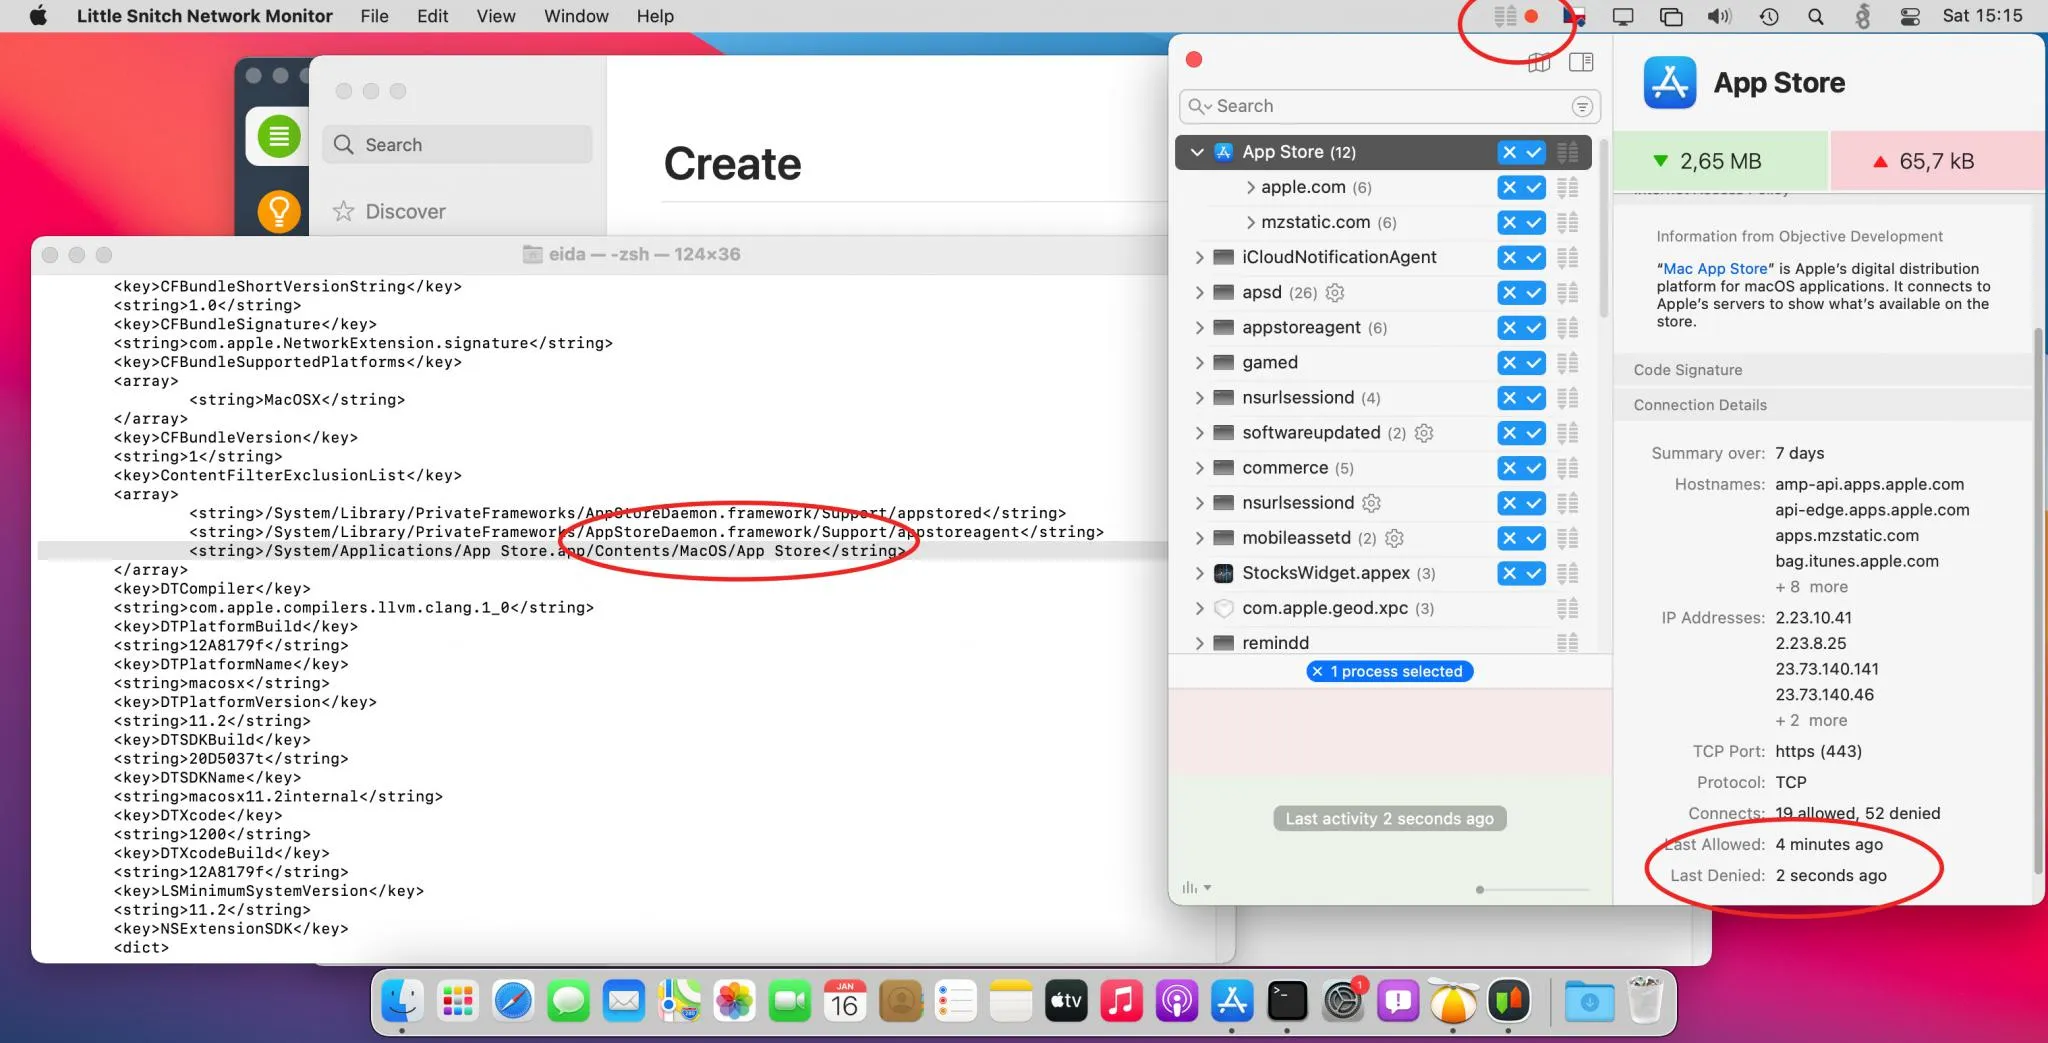Launch Safari from the Dock
Image resolution: width=2048 pixels, height=1043 pixels.
(x=513, y=1000)
